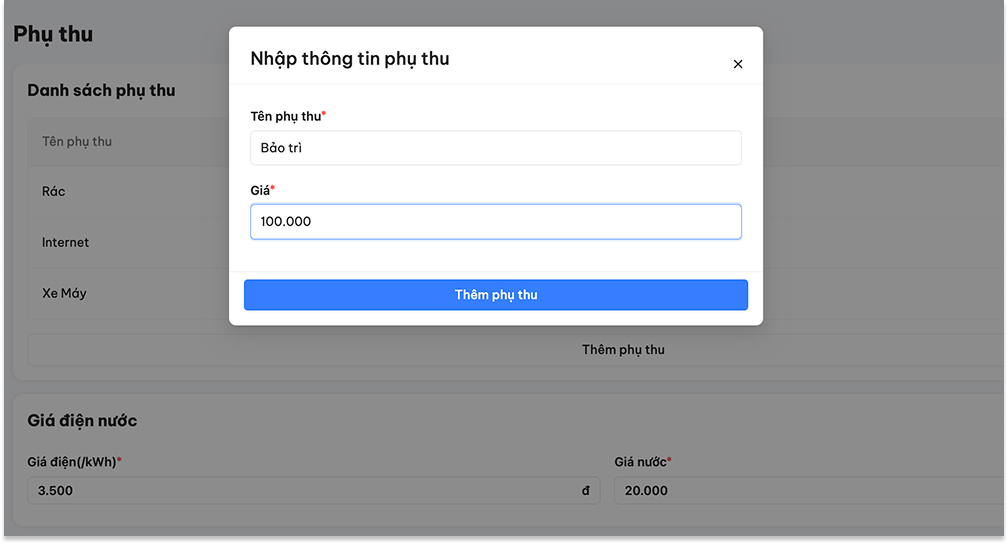The height and width of the screenshot is (544, 1008).
Task: Click the "Giá" label inside the dialog
Action: pyautogui.click(x=260, y=190)
